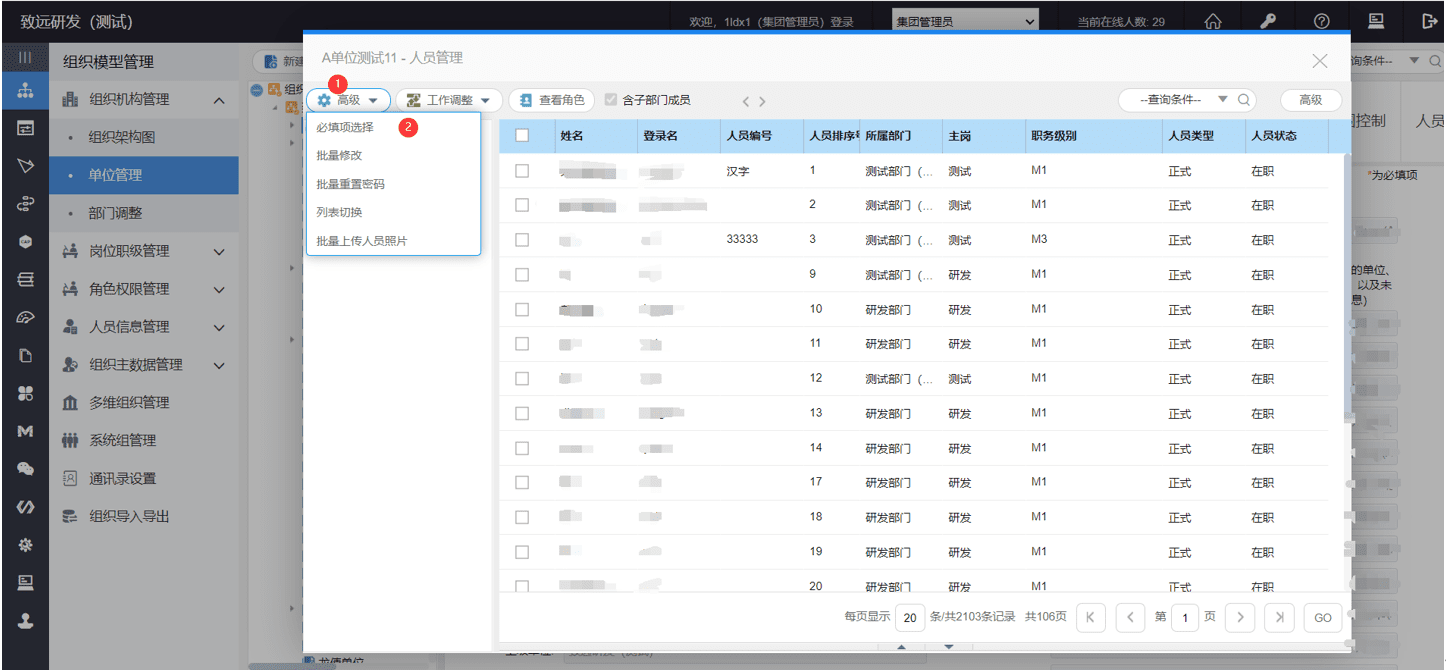Click the person icon at left rail bottom
Viewport: 1446px width, 670px height.
25,620
